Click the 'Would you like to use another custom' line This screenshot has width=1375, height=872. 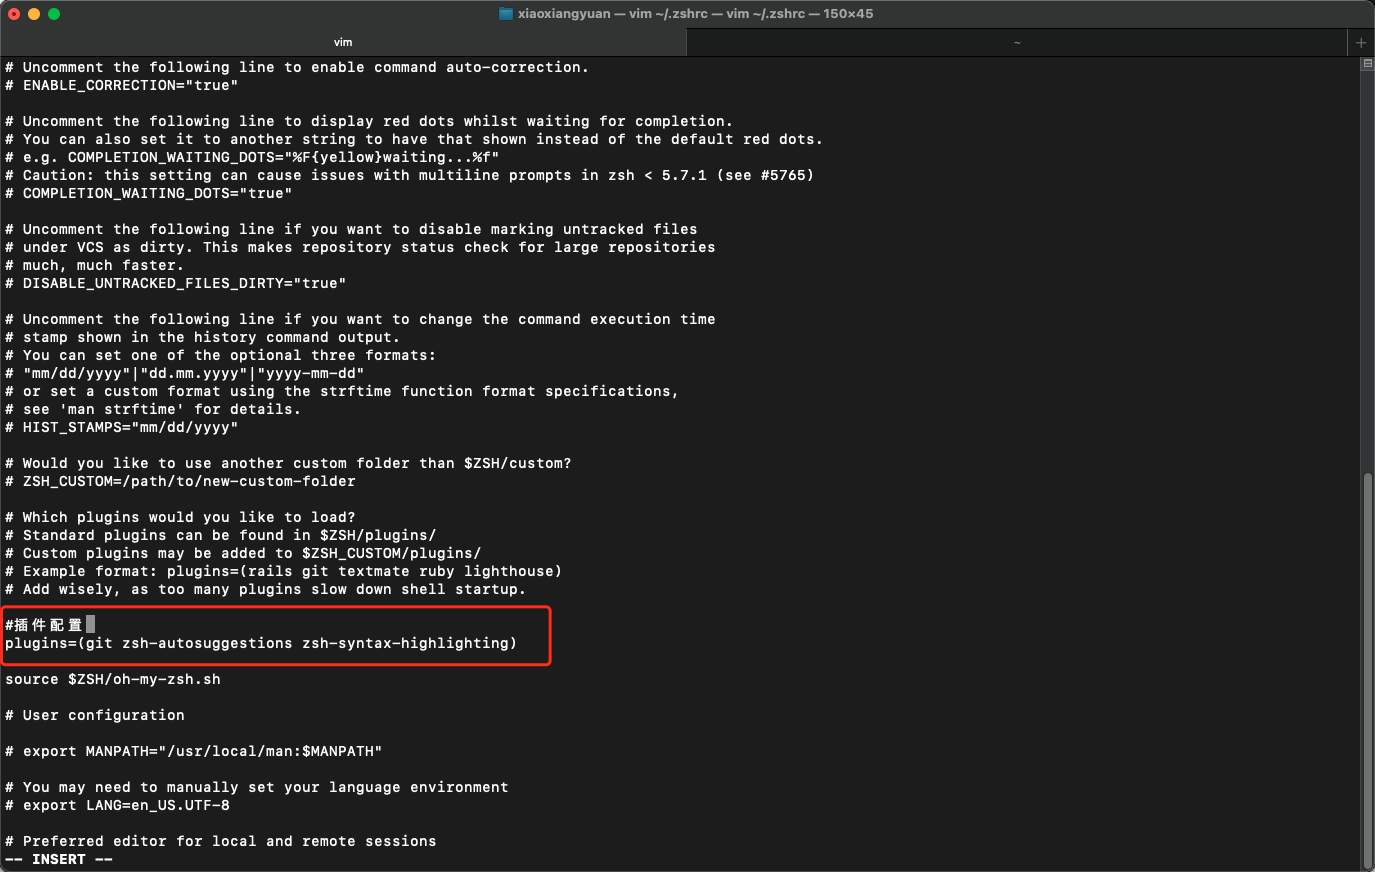288,463
